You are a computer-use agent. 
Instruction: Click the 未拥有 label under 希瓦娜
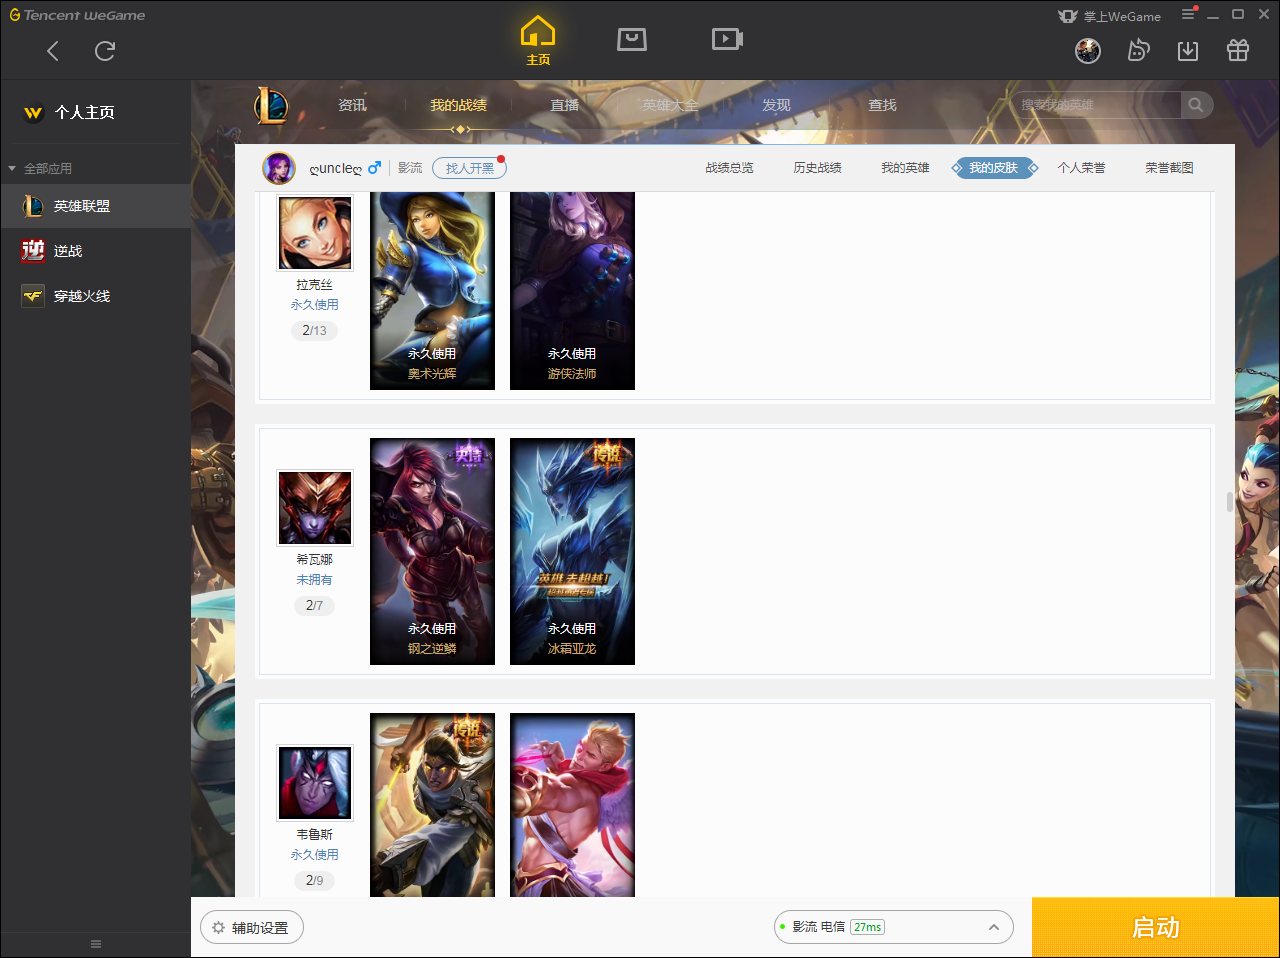click(314, 580)
